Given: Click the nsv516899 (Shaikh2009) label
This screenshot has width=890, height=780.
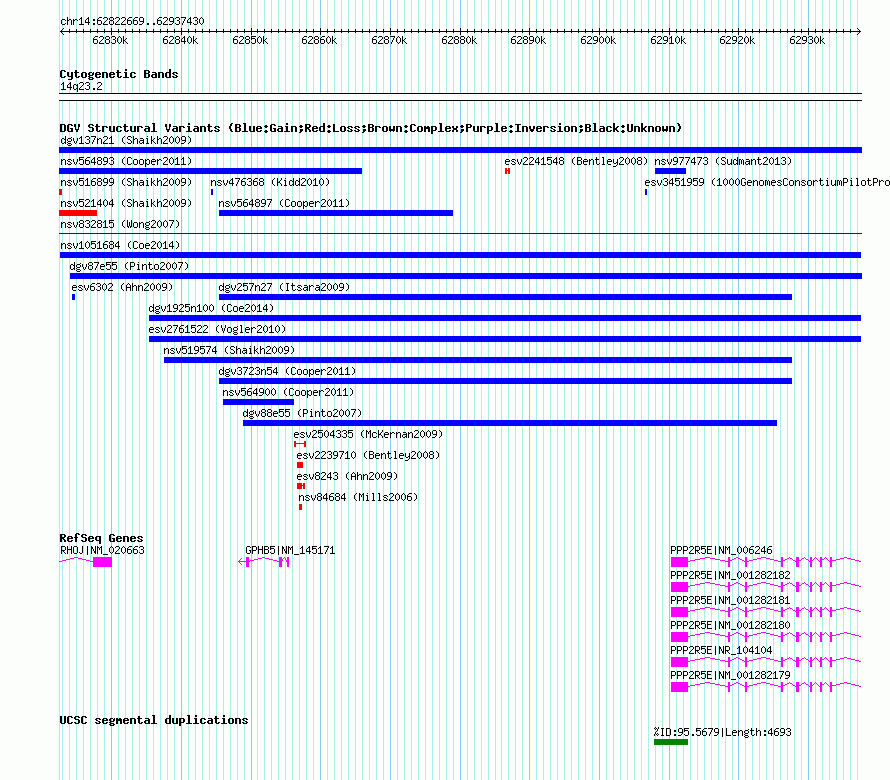Looking at the screenshot, I should (126, 182).
